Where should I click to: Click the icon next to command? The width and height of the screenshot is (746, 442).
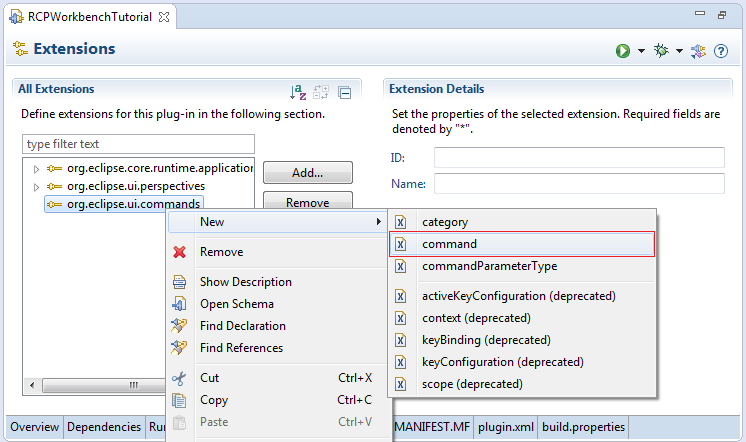(401, 244)
